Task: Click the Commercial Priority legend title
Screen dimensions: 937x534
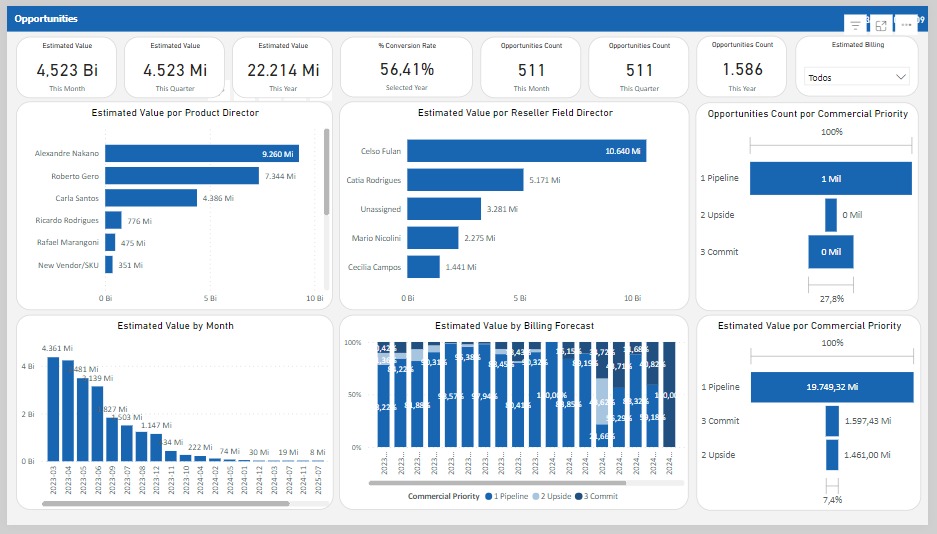Action: tap(443, 496)
